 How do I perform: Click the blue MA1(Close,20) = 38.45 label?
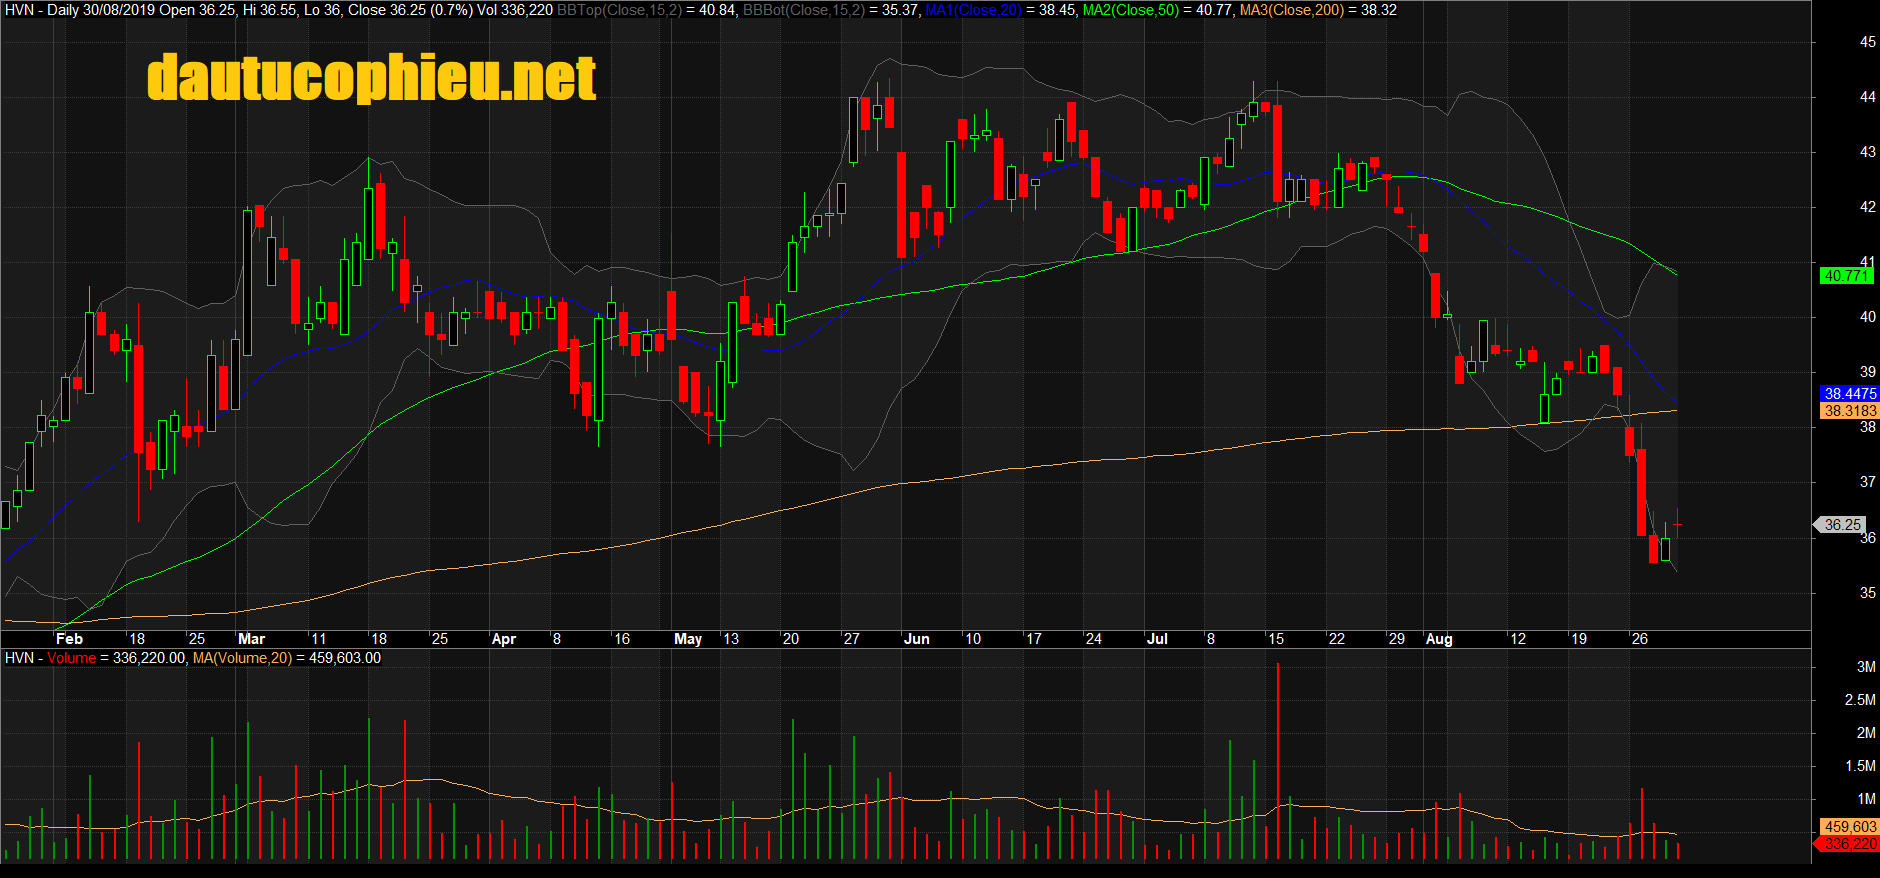tap(1000, 10)
